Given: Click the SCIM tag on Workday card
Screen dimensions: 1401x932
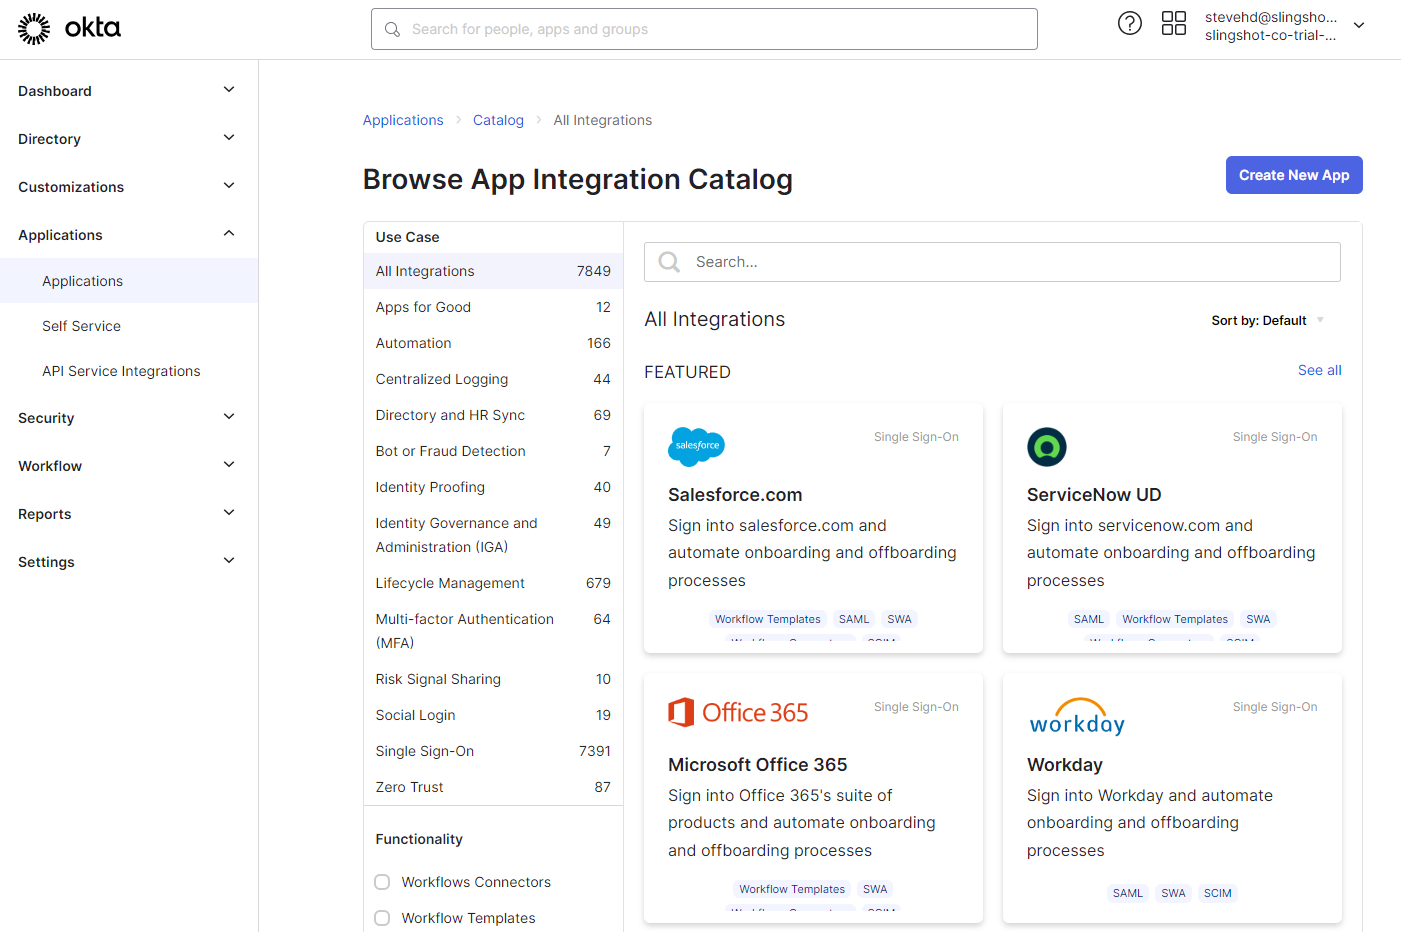Looking at the screenshot, I should 1218,893.
